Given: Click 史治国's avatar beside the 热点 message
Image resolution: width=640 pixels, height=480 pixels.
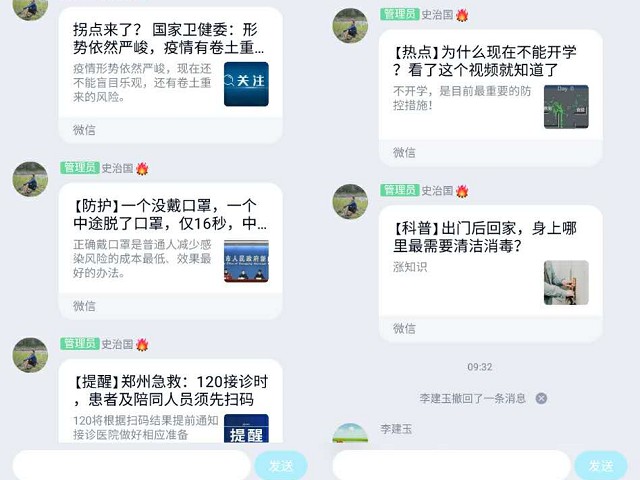Looking at the screenshot, I should pos(350,26).
